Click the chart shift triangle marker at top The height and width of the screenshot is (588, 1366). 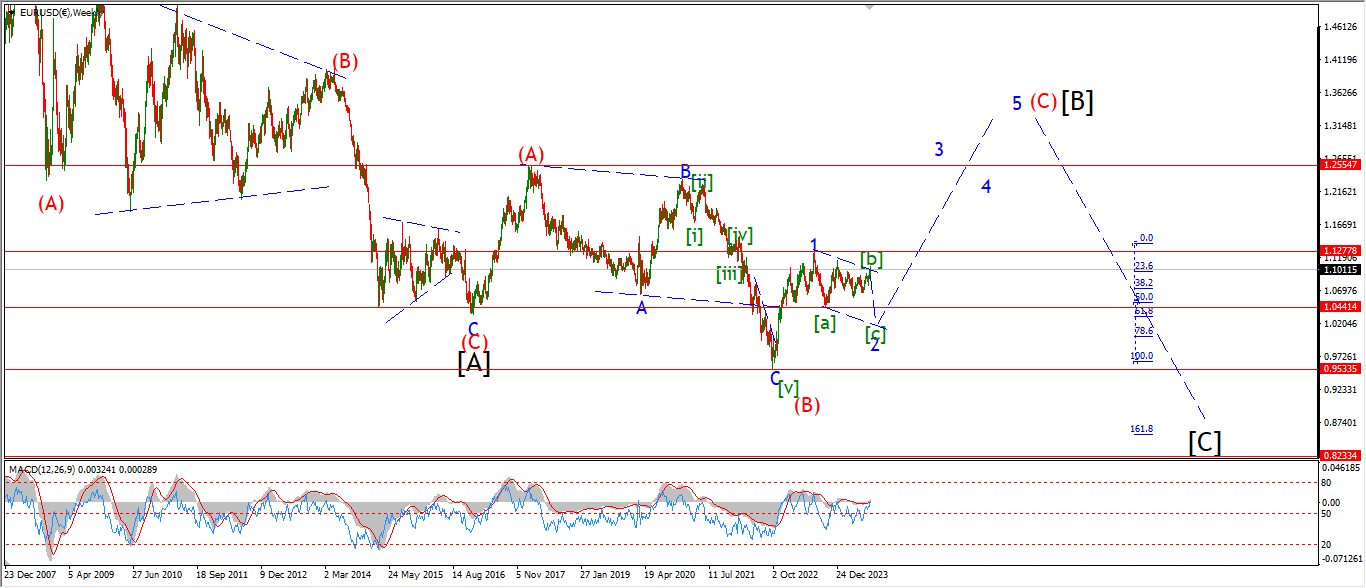869,7
